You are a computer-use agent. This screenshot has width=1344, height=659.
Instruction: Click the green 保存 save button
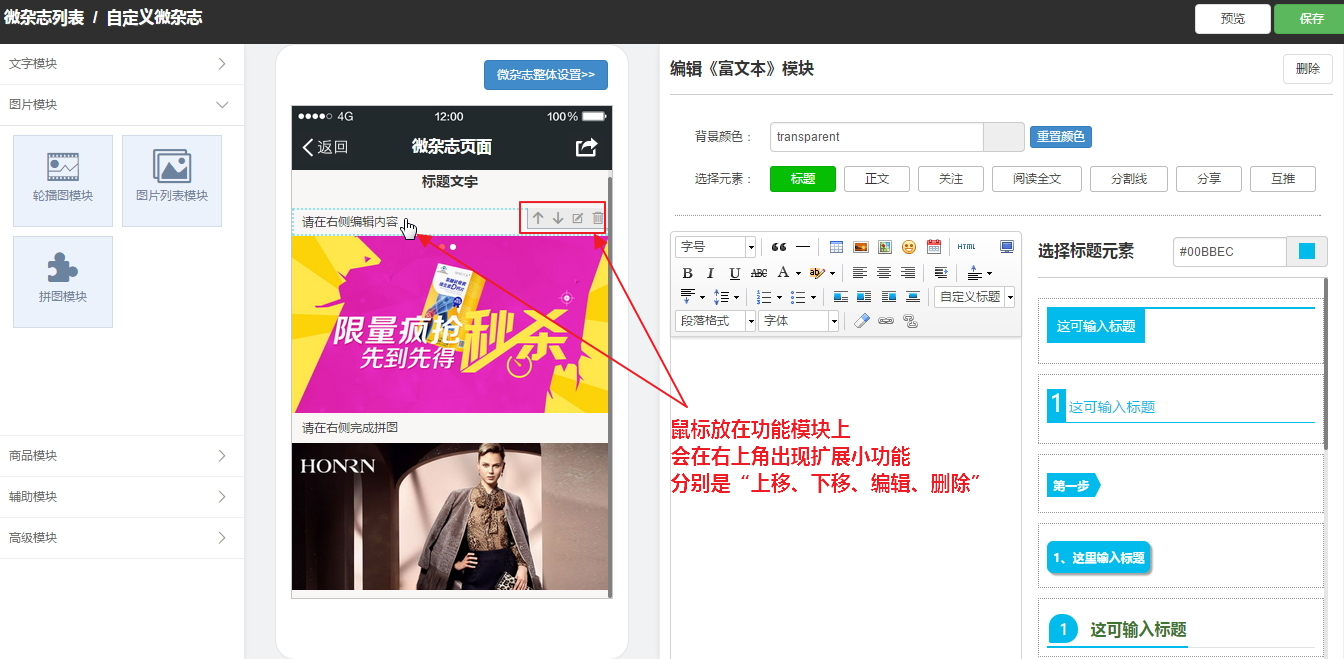tap(1311, 18)
